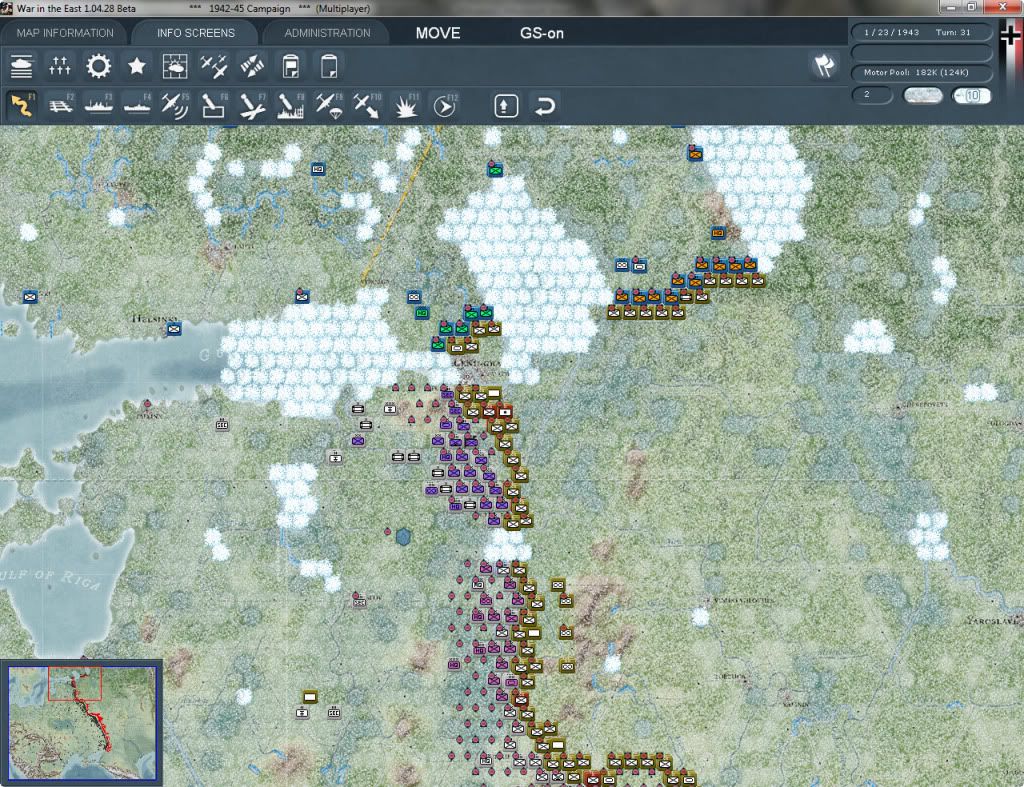Viewport: 1024px width, 787px height.
Task: Open the weather grid screen icon
Action: tap(175, 67)
